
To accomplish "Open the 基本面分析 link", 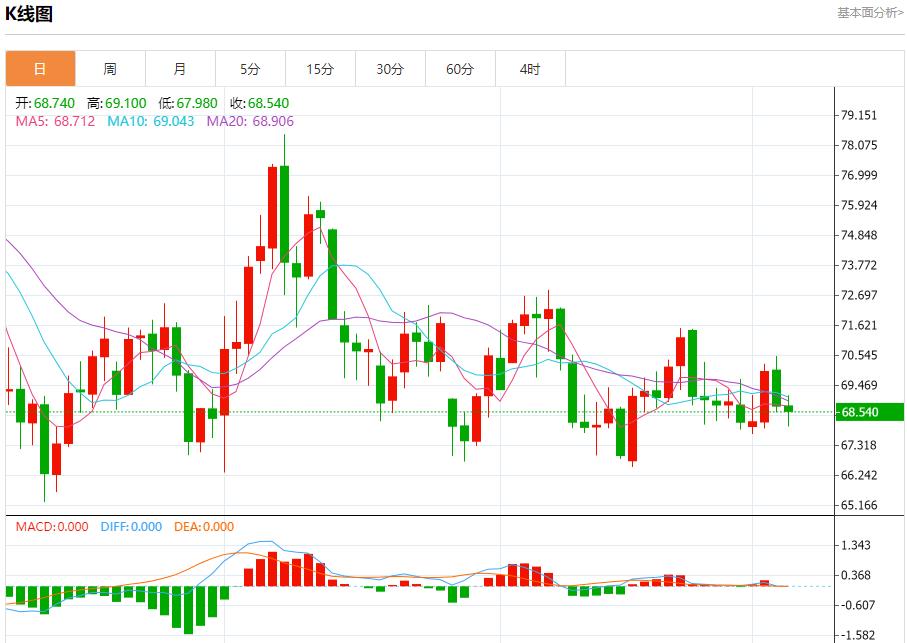I will 870,12.
